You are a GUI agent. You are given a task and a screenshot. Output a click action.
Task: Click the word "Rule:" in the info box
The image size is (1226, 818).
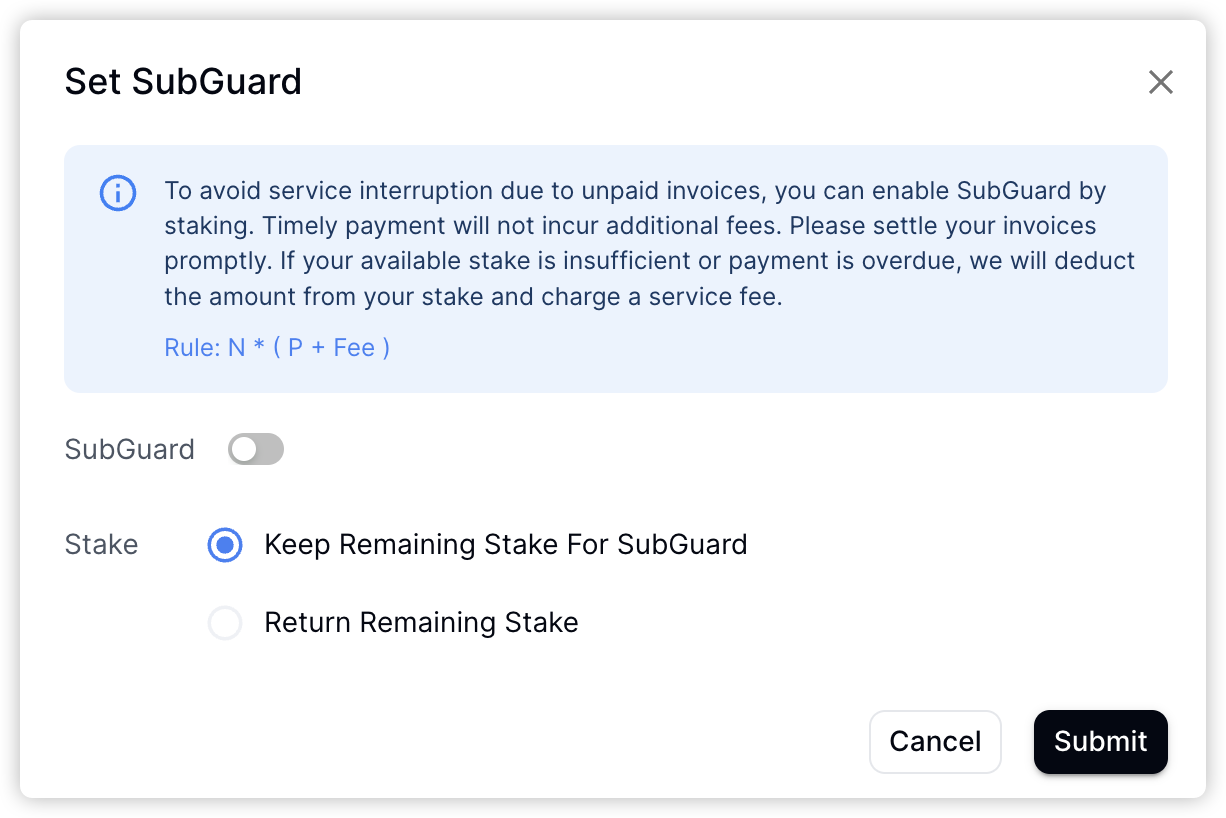192,348
